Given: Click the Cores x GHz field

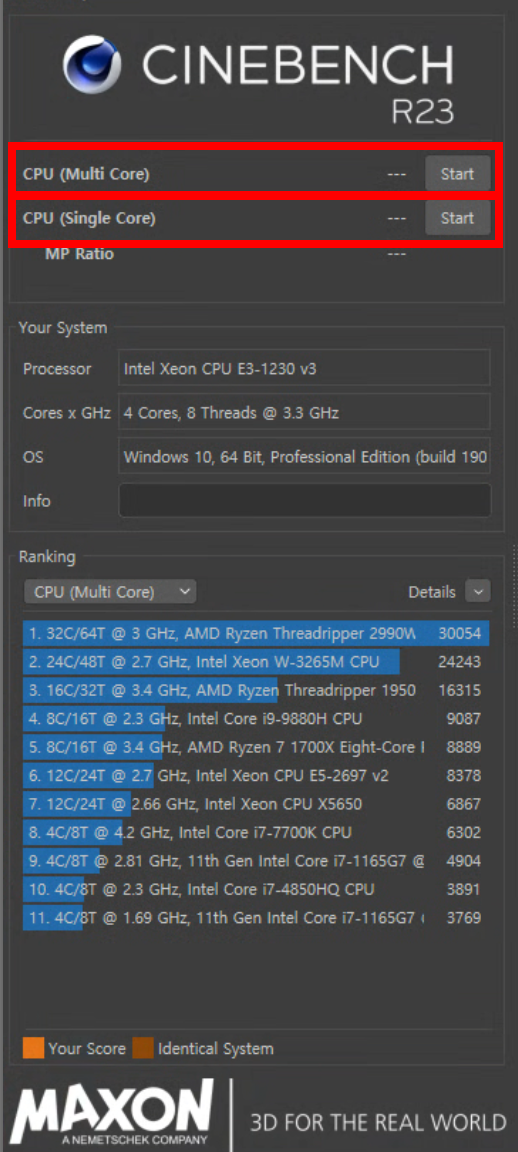Looking at the screenshot, I should tap(304, 412).
